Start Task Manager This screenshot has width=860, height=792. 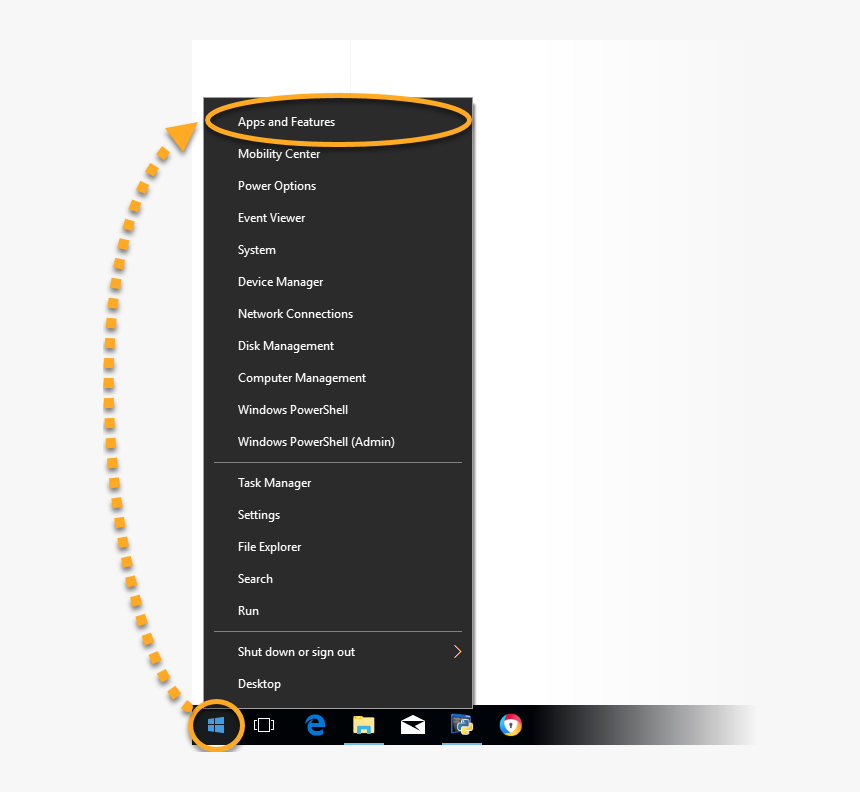click(x=274, y=482)
